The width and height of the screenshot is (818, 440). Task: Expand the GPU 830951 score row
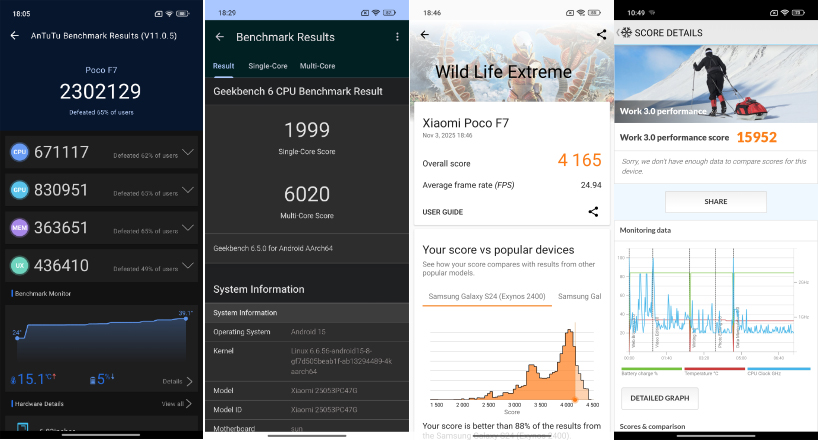188,190
